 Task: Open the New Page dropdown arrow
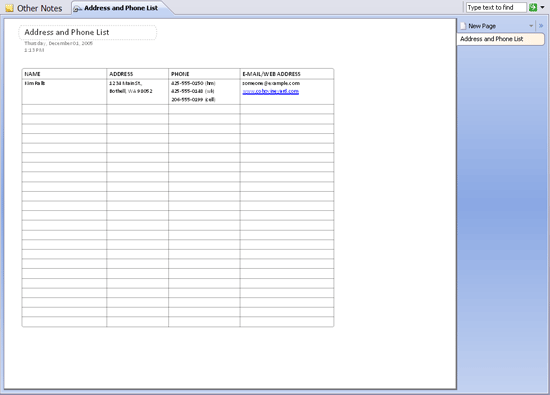point(531,26)
